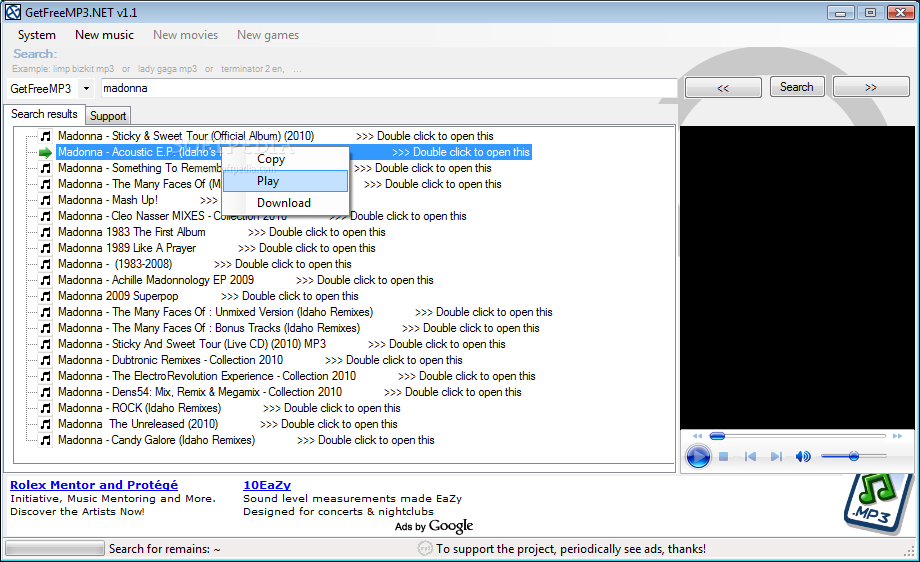Open the GetFreeMP3 source dropdown
This screenshot has height=562, width=920.
86,89
